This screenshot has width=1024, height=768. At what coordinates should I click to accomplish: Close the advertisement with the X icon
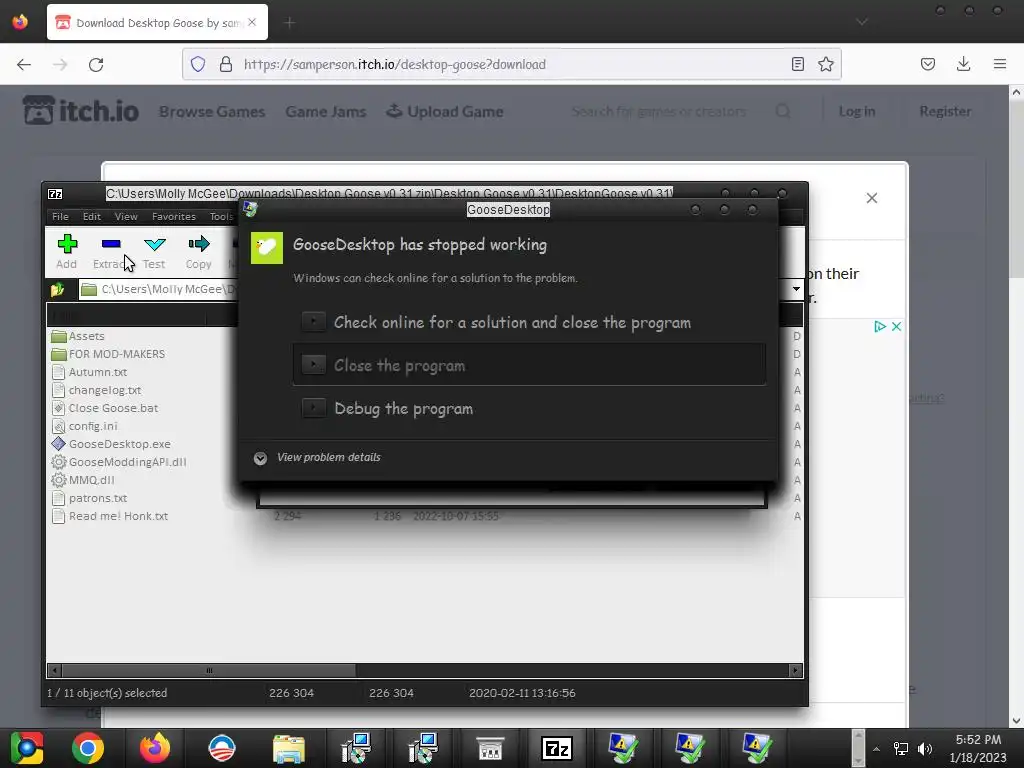click(896, 327)
